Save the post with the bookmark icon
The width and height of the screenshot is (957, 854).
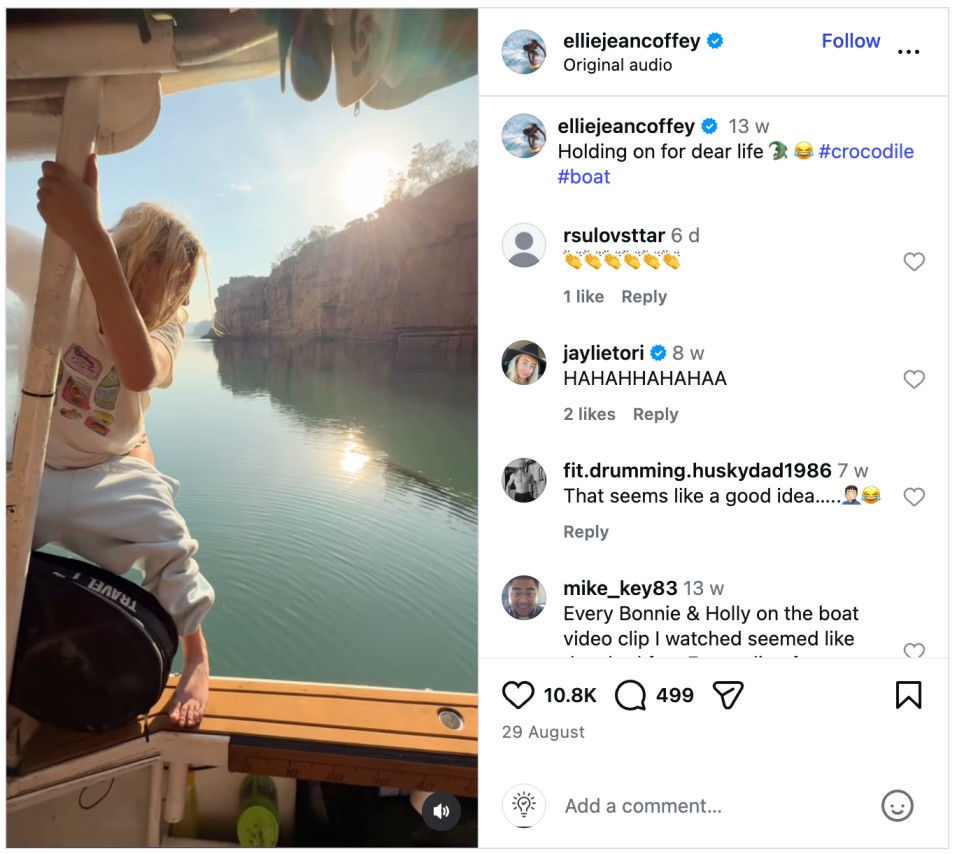[x=908, y=695]
